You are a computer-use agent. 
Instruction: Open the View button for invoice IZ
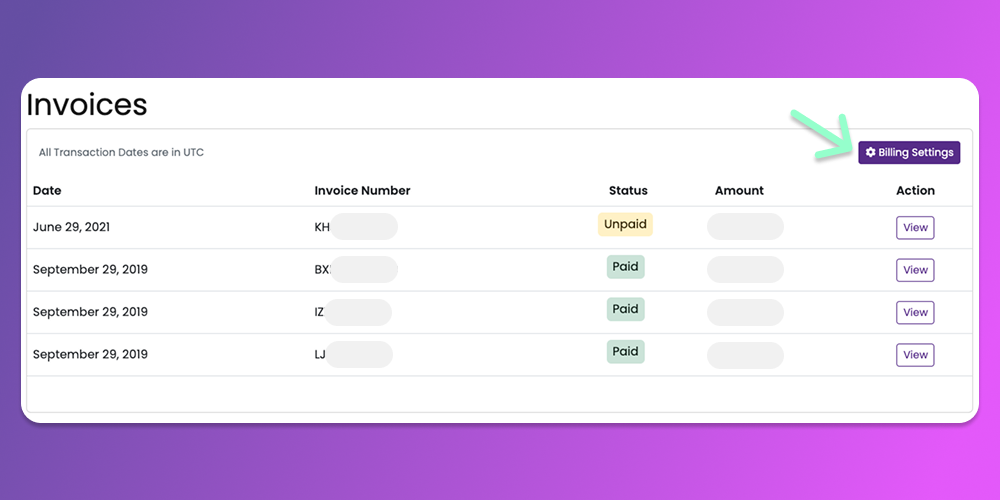point(915,312)
